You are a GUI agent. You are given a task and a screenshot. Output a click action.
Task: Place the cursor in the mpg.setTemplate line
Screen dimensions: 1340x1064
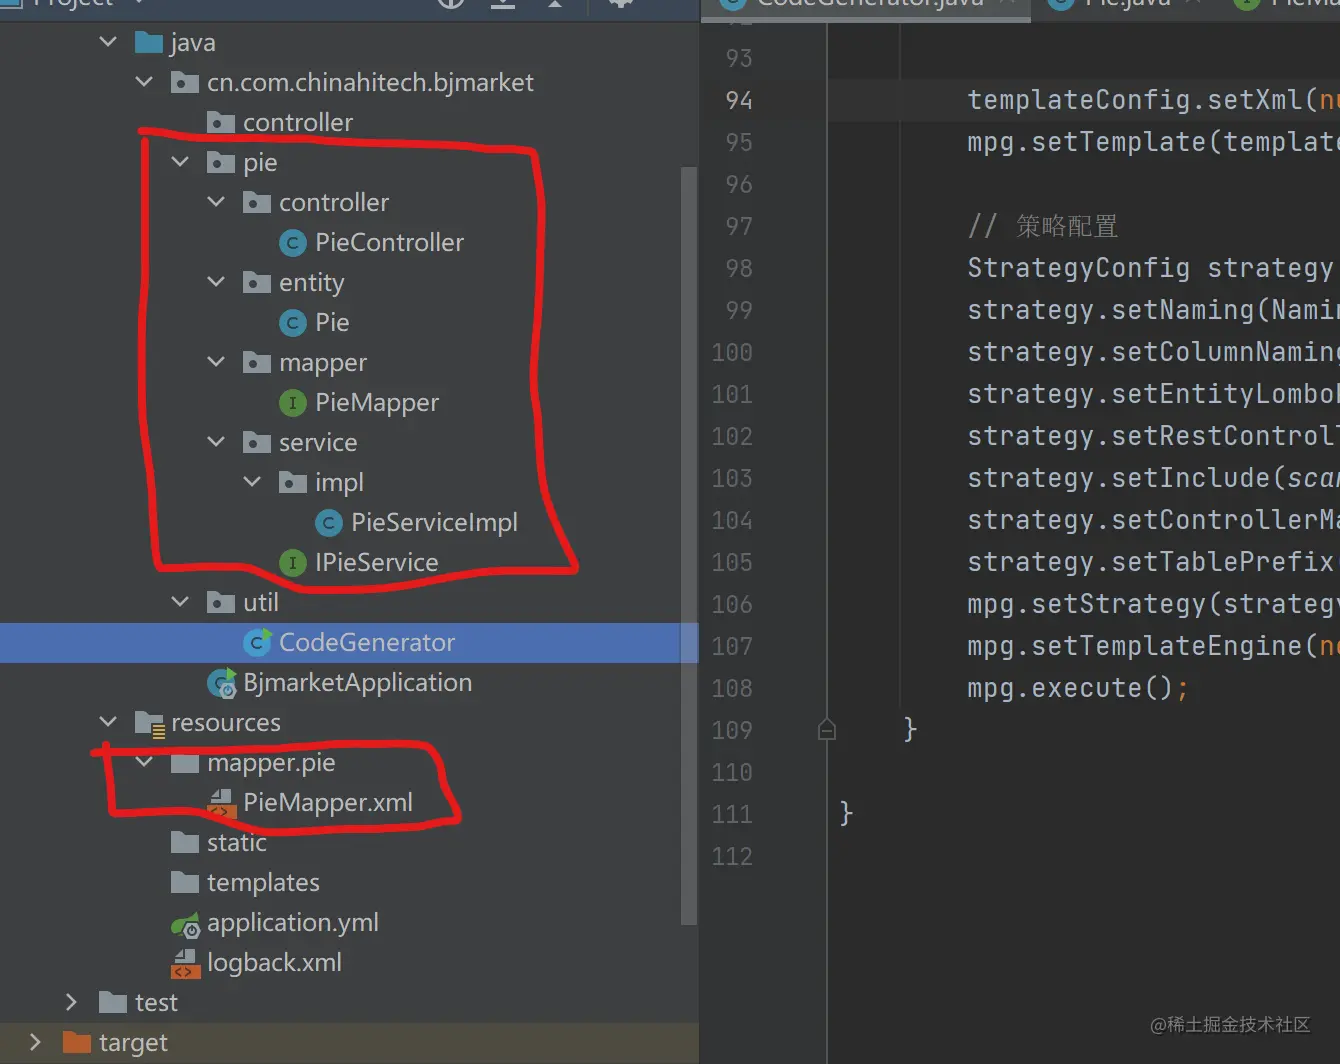click(1153, 142)
